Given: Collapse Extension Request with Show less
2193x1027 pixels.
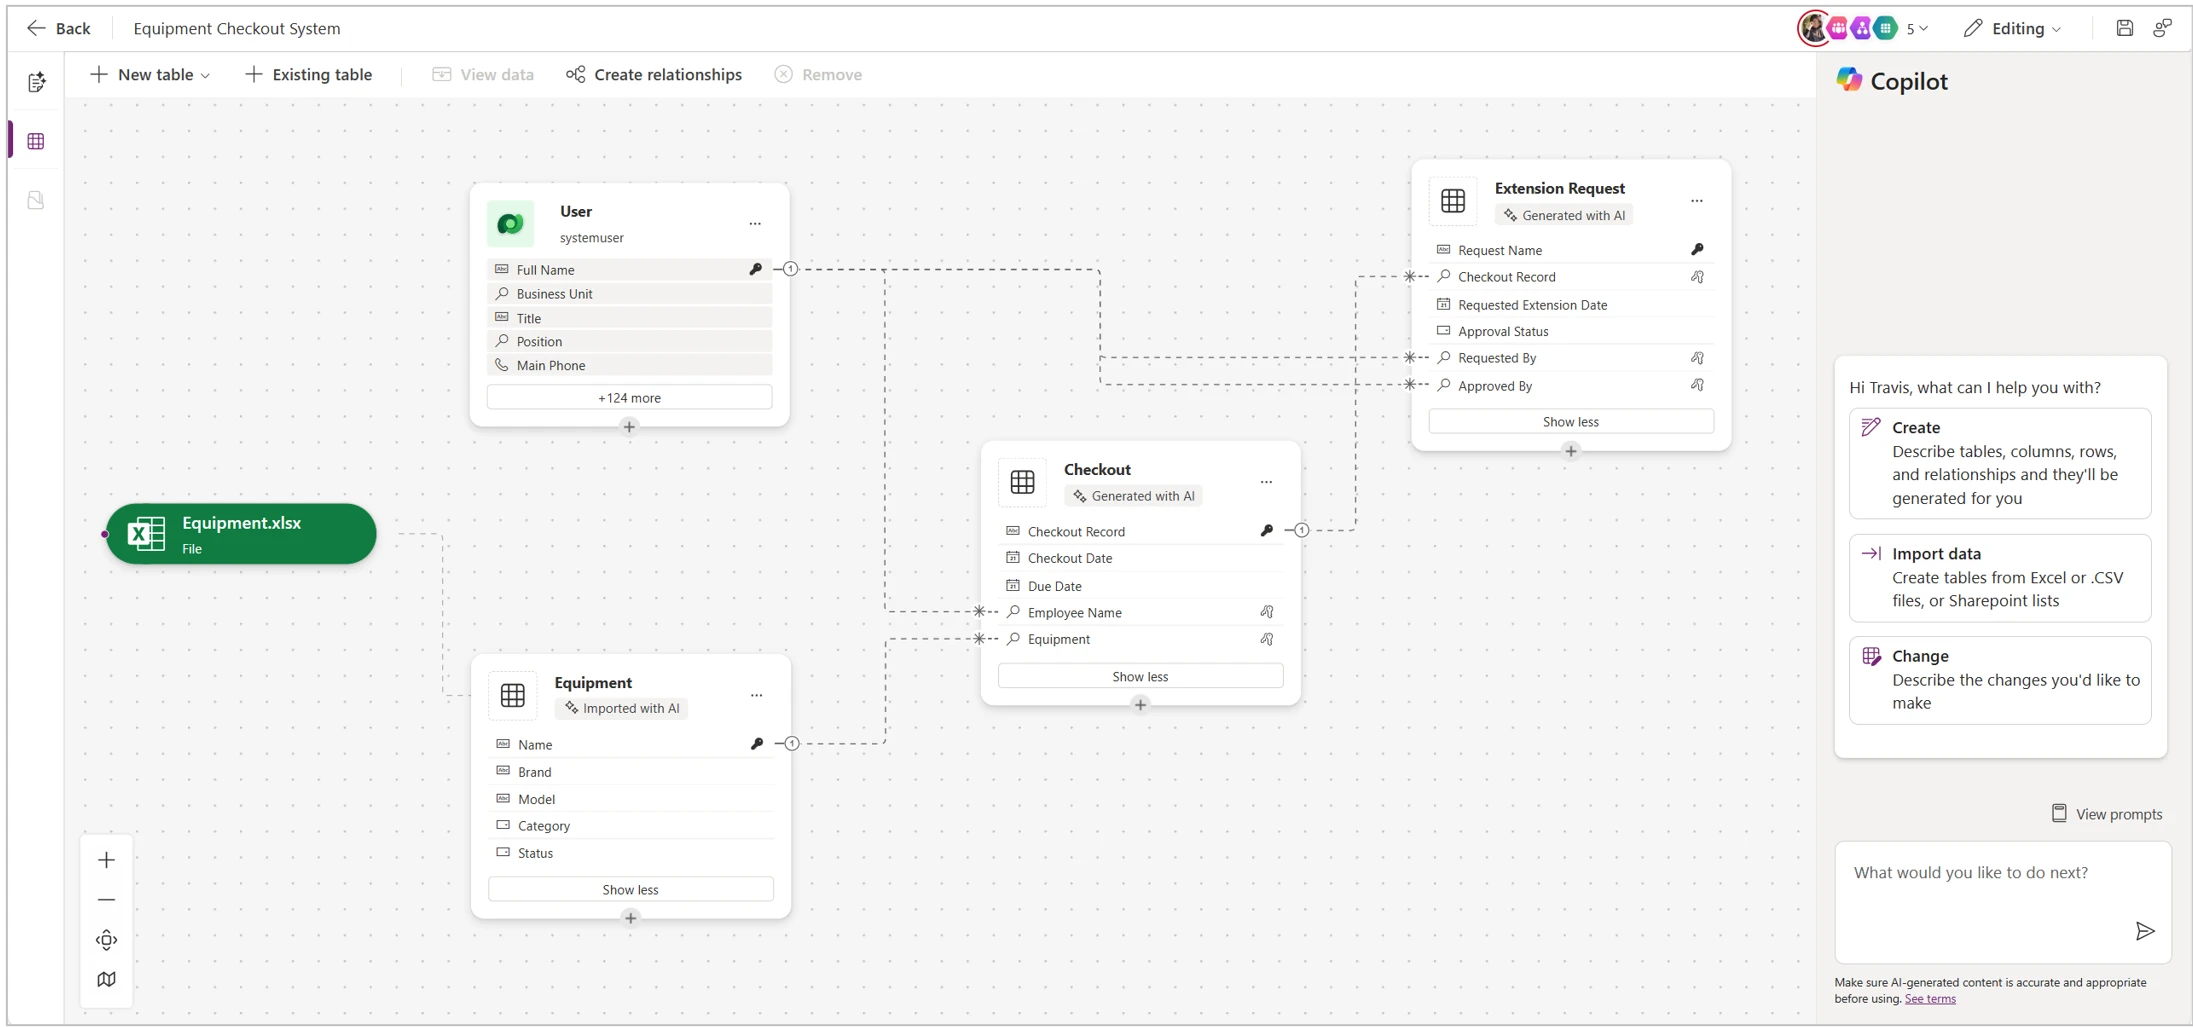Looking at the screenshot, I should [x=1570, y=422].
